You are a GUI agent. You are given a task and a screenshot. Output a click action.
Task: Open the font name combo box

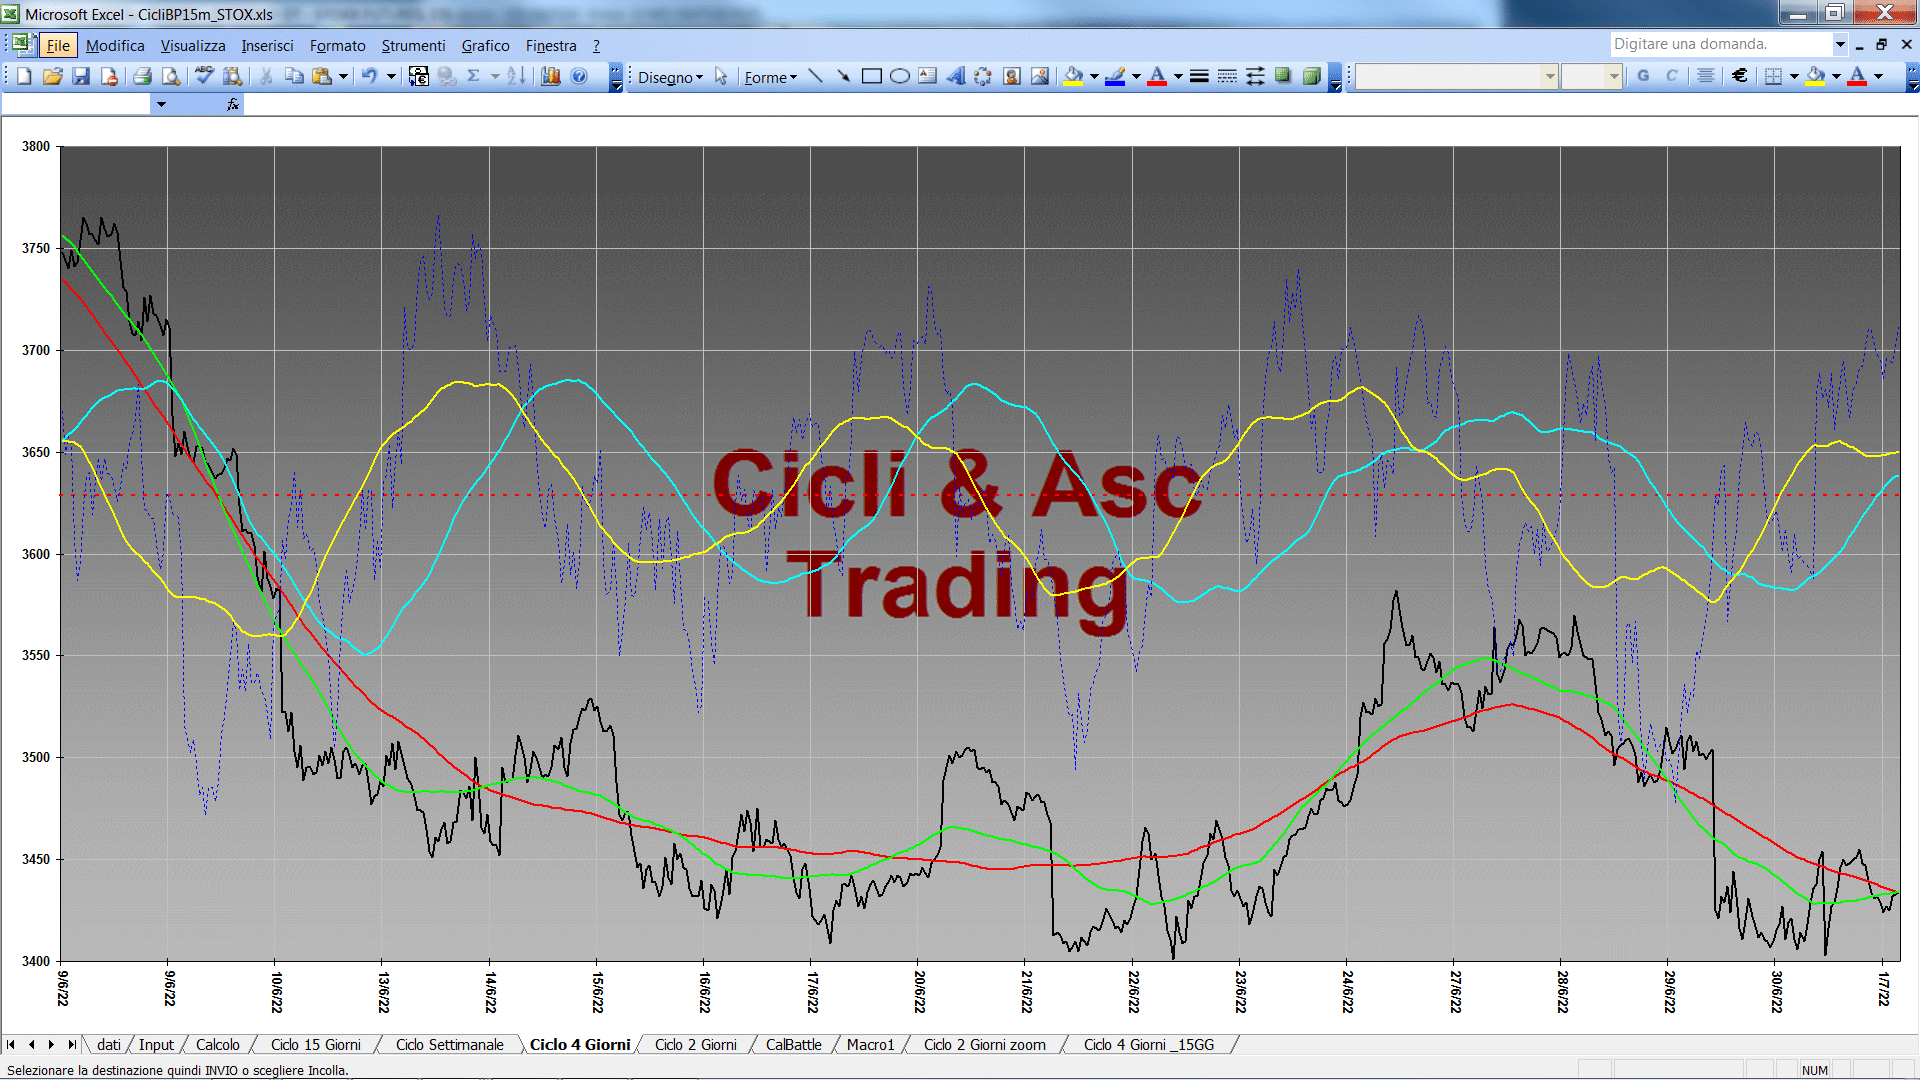(x=1457, y=76)
